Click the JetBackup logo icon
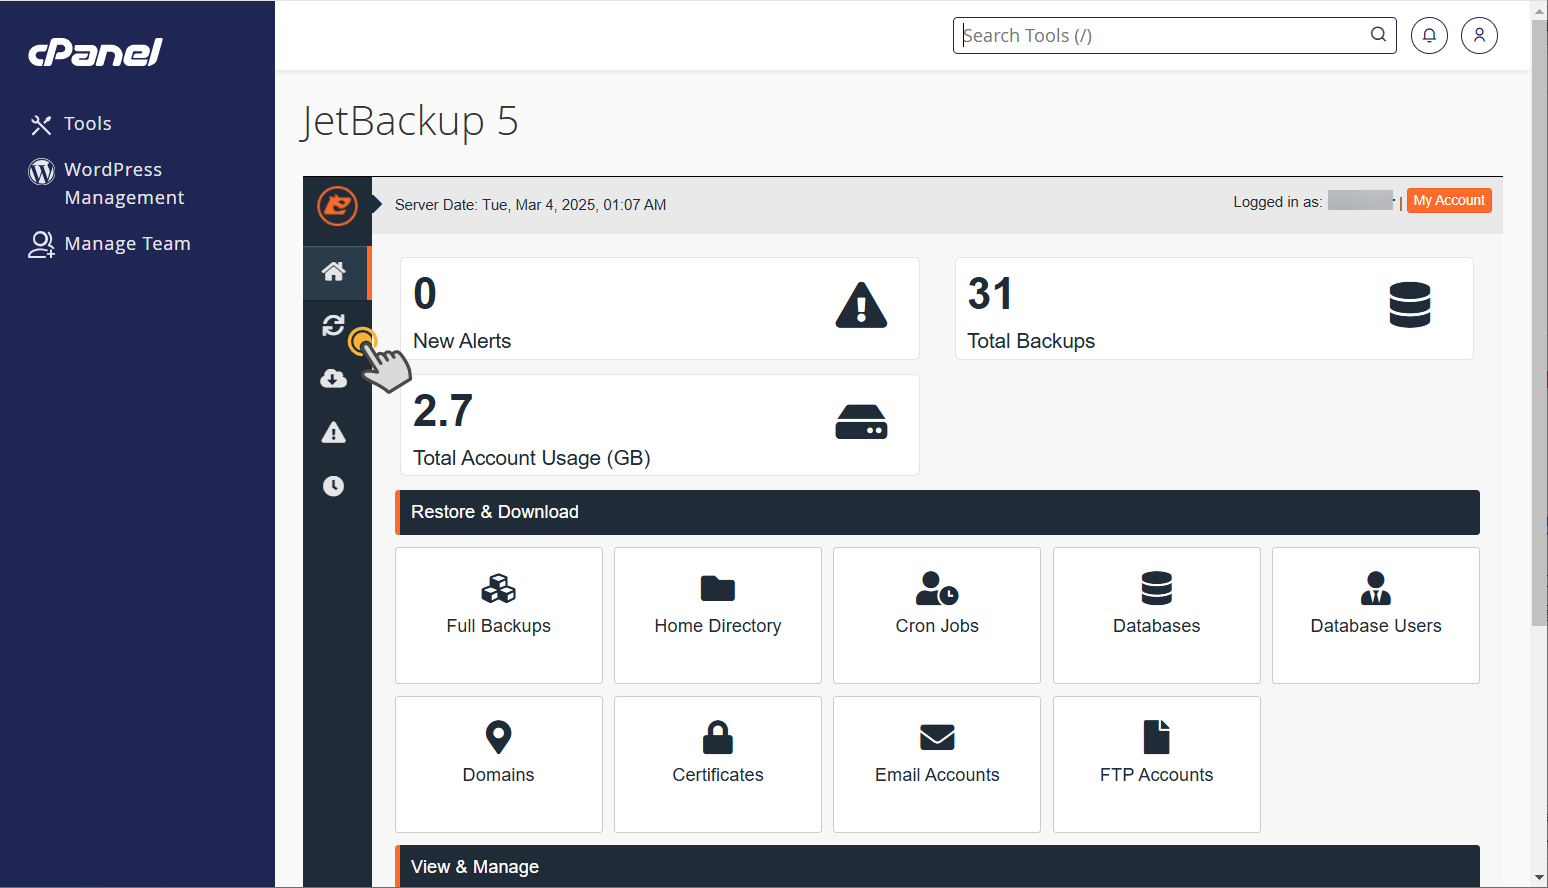Viewport: 1548px width, 888px height. [x=337, y=206]
